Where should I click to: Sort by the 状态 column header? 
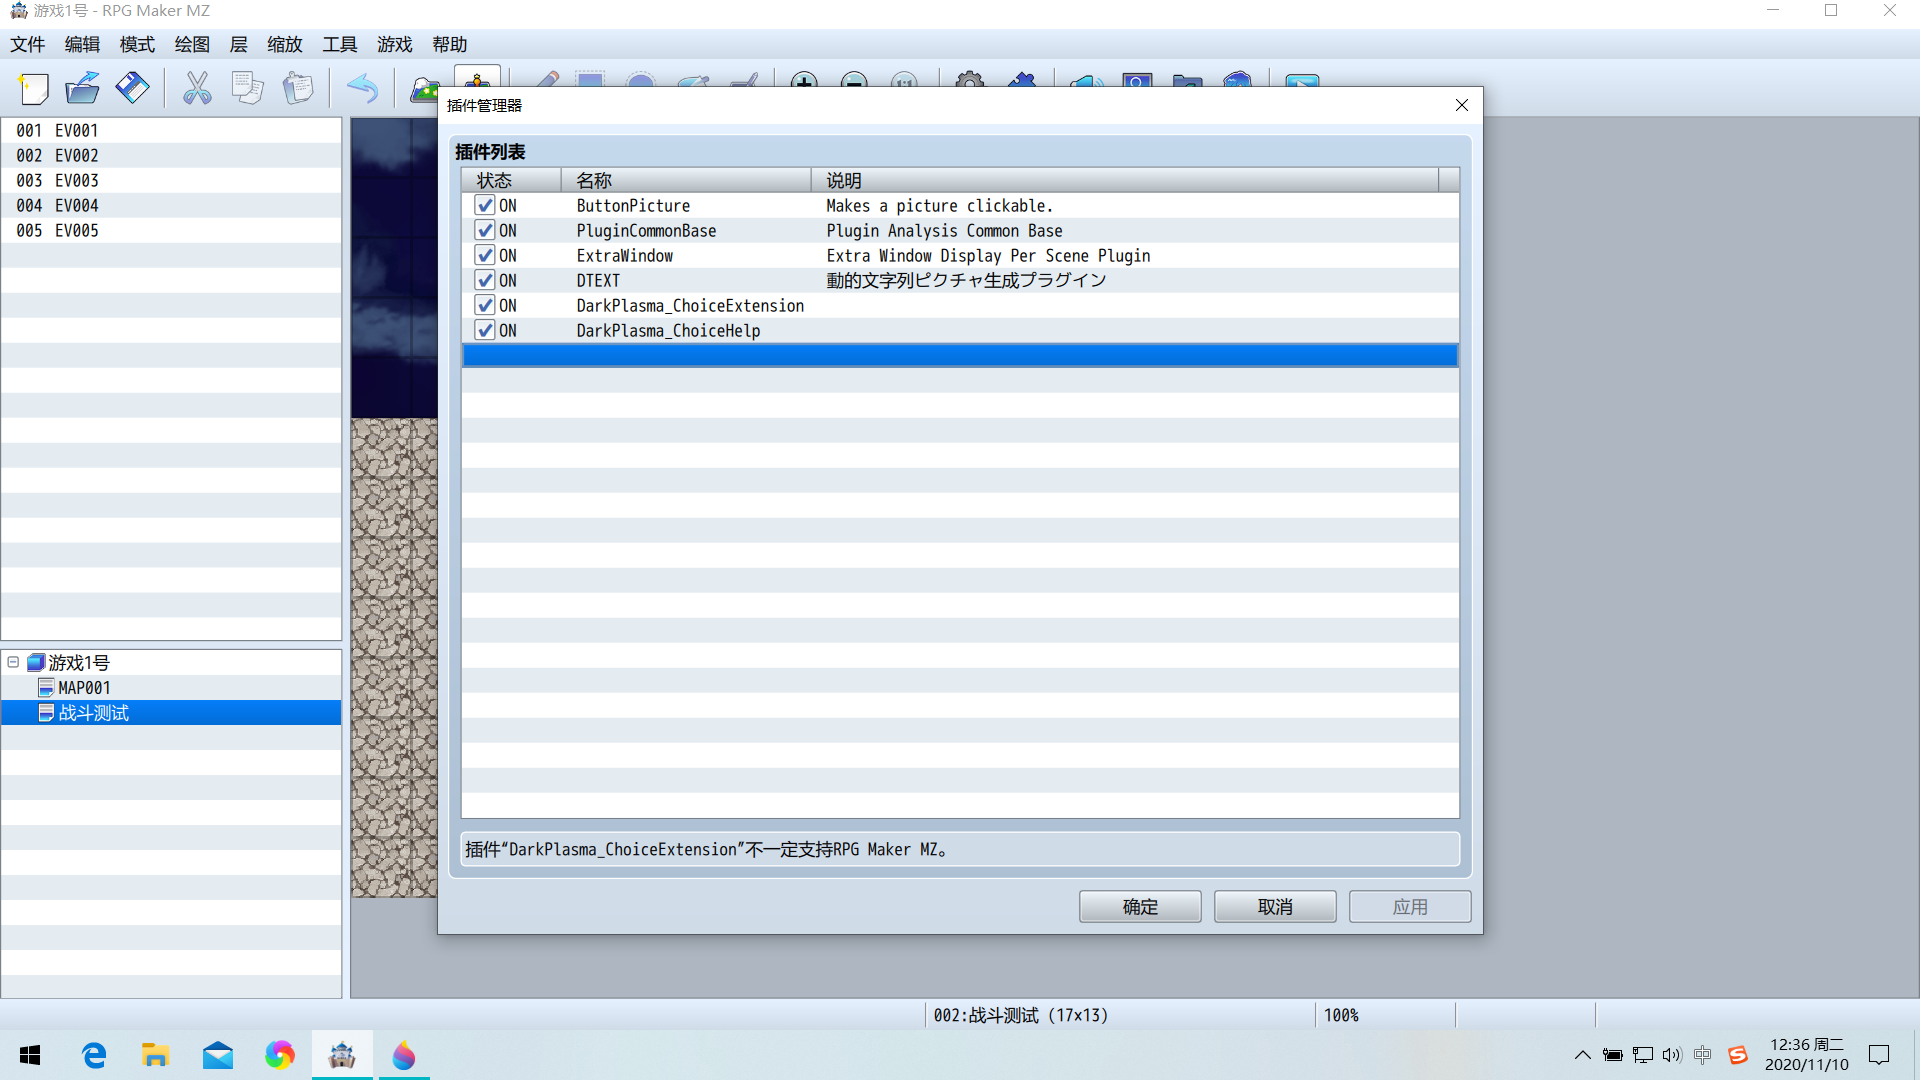coord(511,180)
